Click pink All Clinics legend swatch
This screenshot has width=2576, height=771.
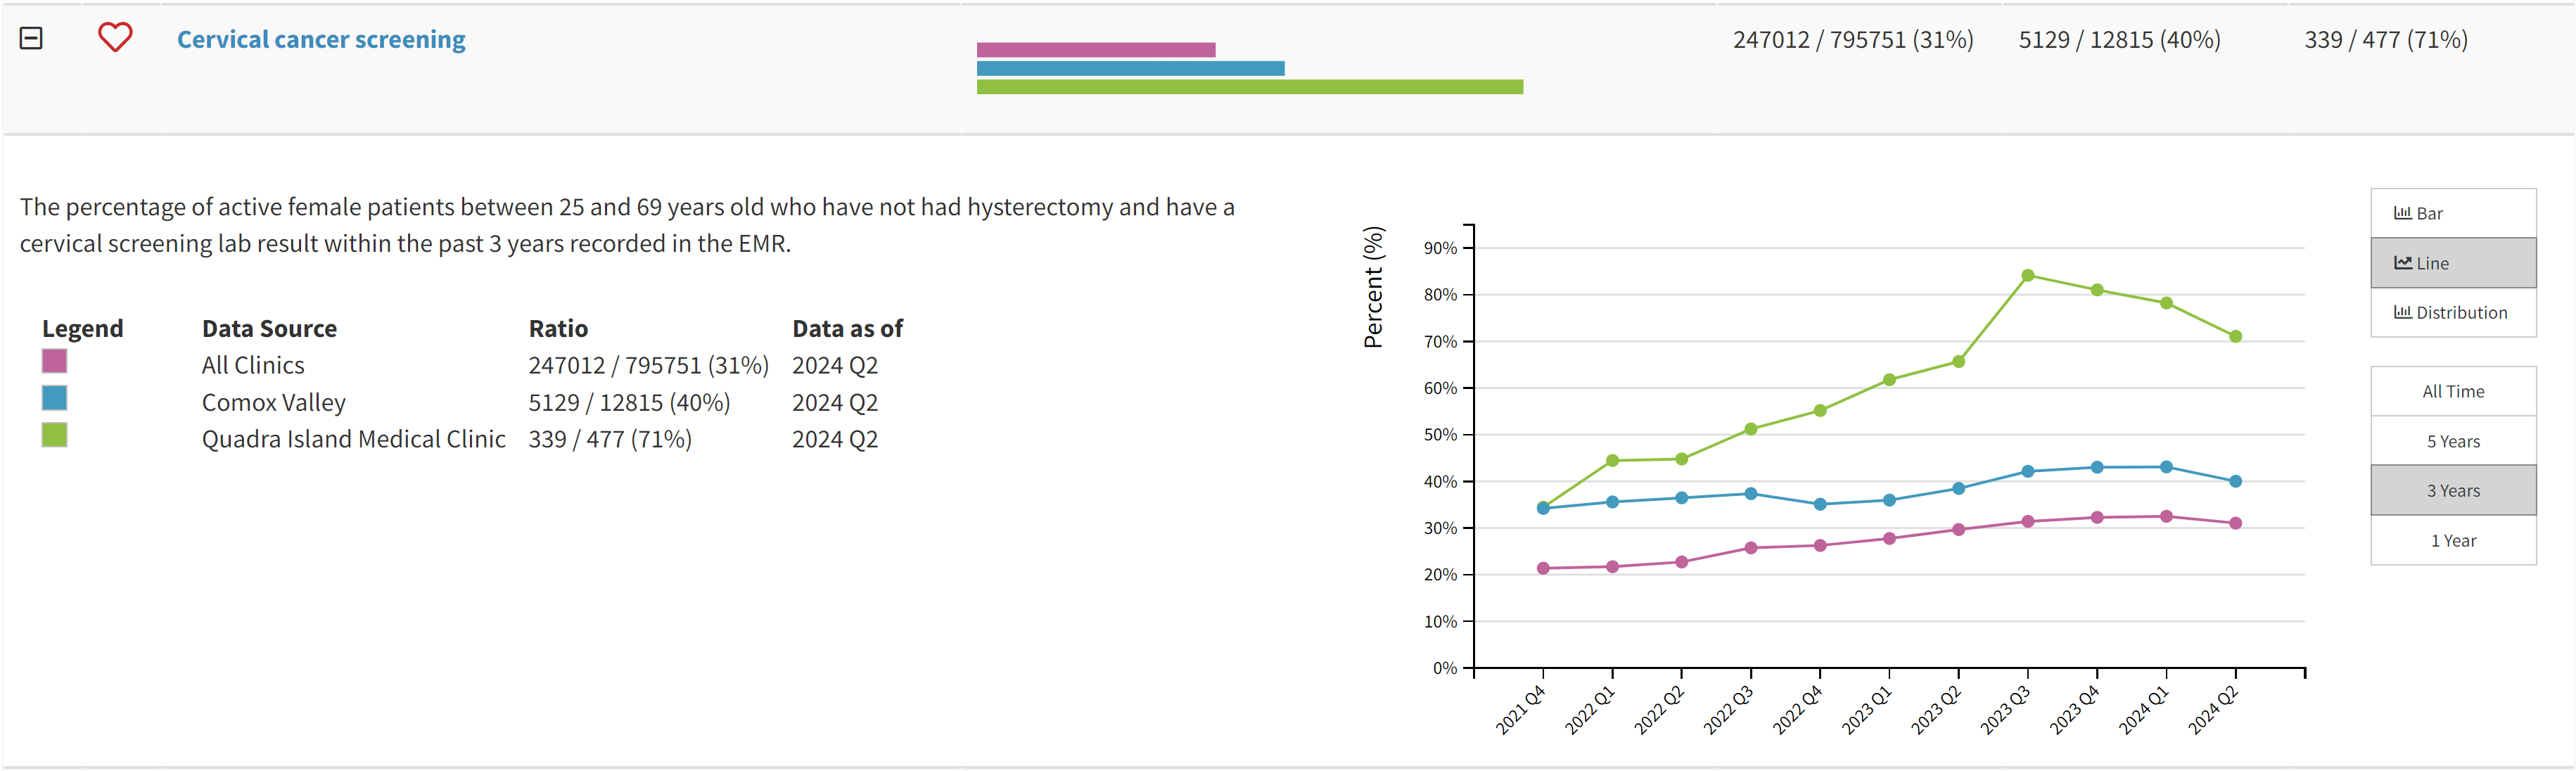[54, 361]
